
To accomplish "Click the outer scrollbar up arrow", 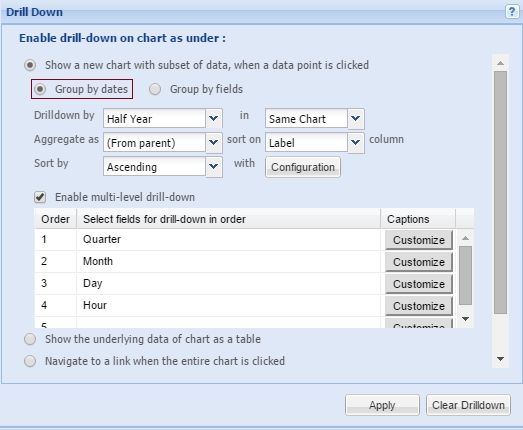I will click(500, 63).
